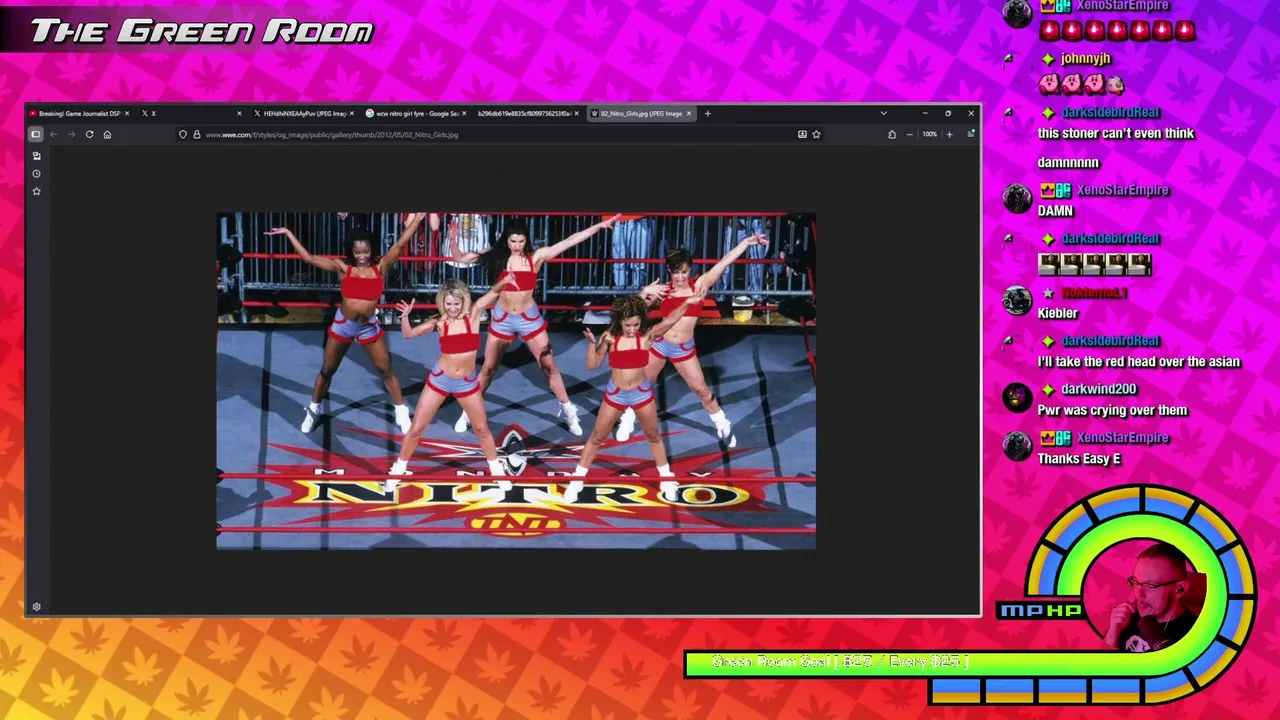Expand the list all tabs chevron
This screenshot has height=720, width=1280.
tap(883, 113)
